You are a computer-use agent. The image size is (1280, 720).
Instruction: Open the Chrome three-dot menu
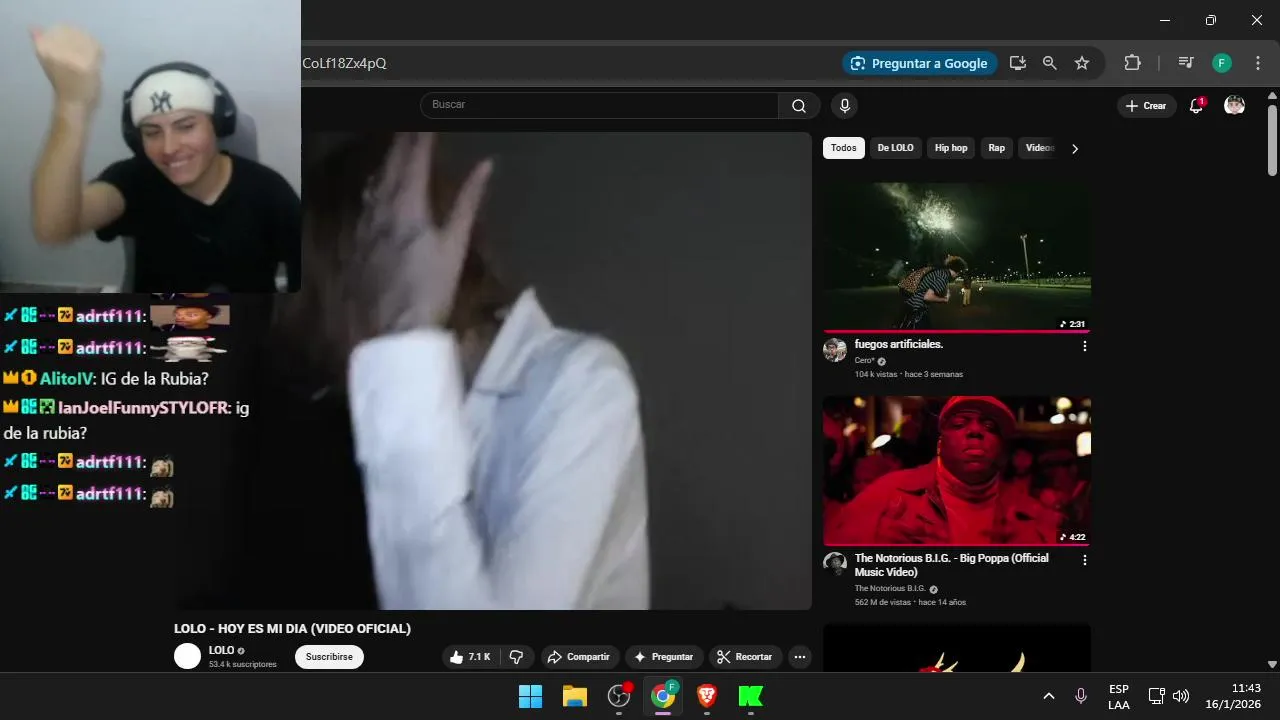[1258, 63]
